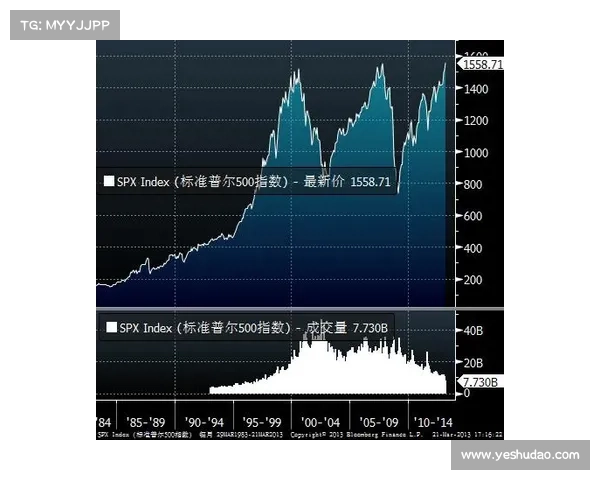Click the '00-'04 time axis label
The width and height of the screenshot is (600, 480).
[x=321, y=423]
